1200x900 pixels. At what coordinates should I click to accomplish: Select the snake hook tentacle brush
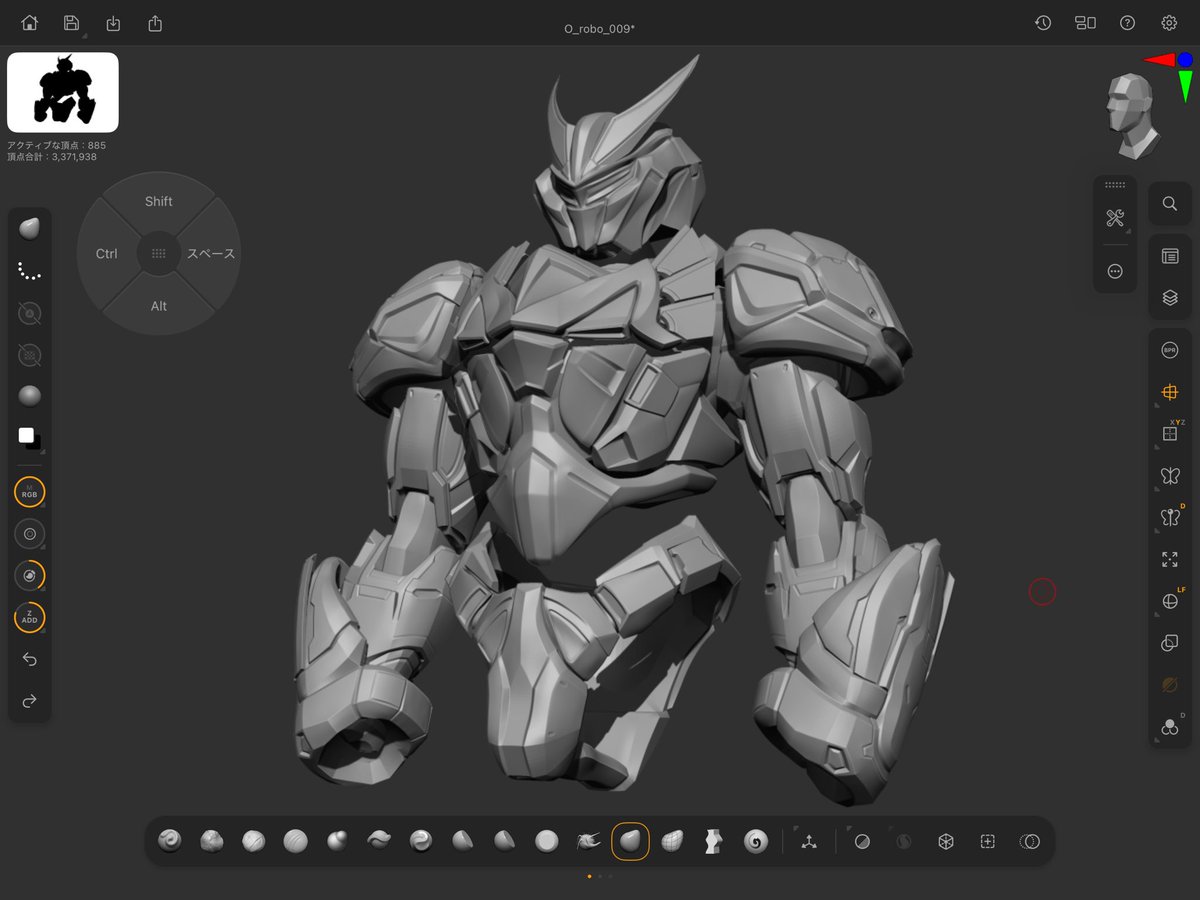[x=588, y=842]
